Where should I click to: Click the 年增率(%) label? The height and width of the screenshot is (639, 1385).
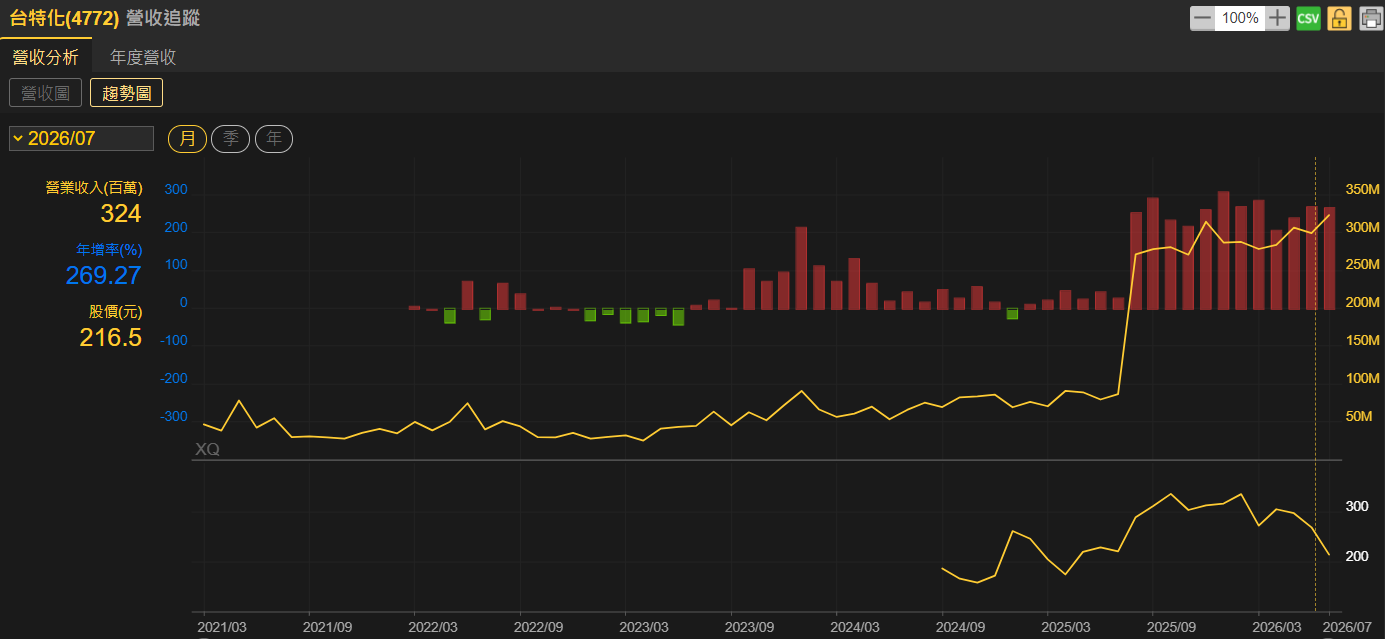(110, 249)
